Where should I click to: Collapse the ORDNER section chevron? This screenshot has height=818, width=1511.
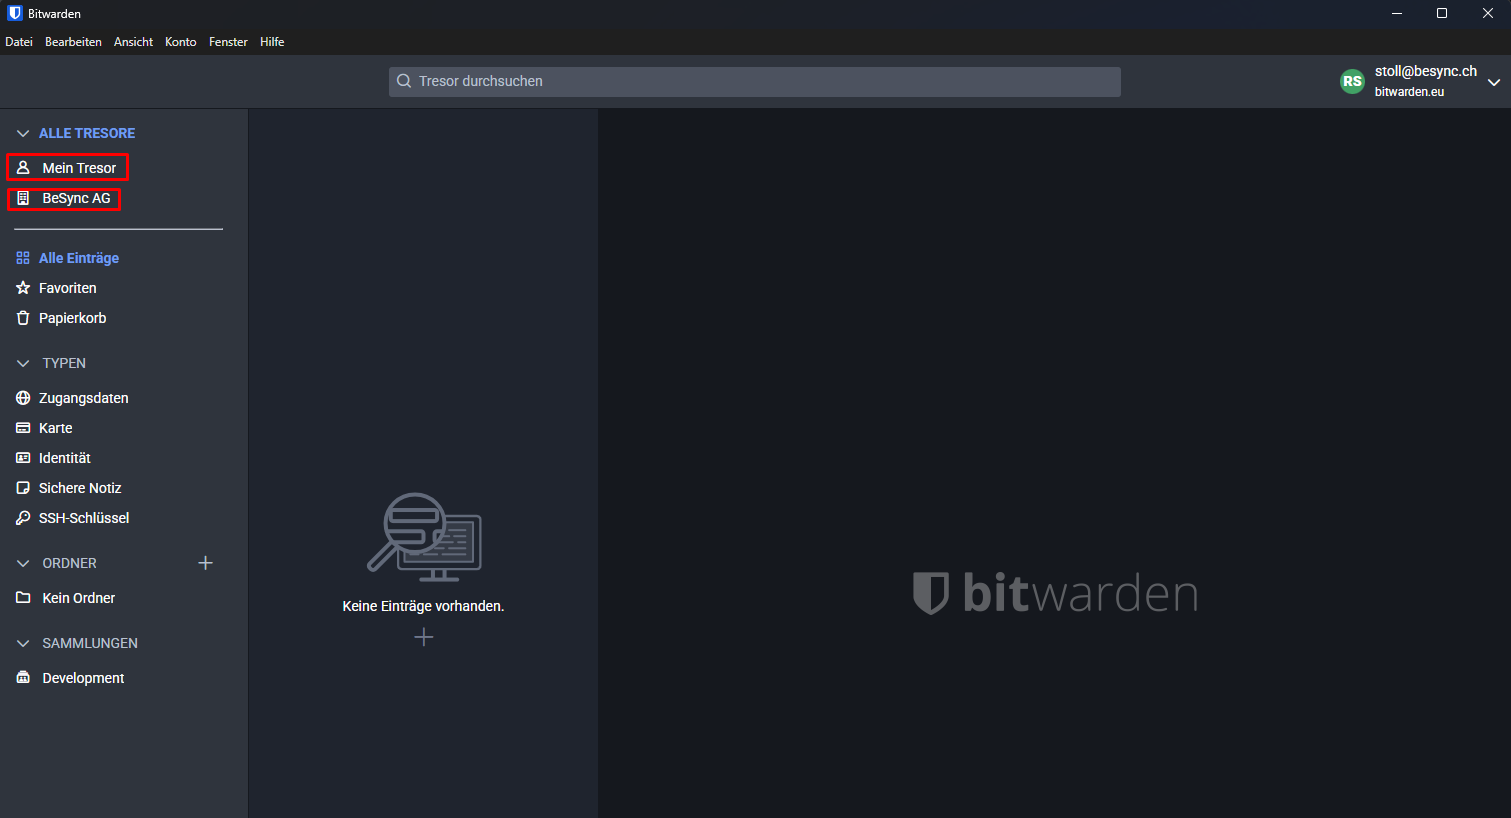(x=23, y=563)
